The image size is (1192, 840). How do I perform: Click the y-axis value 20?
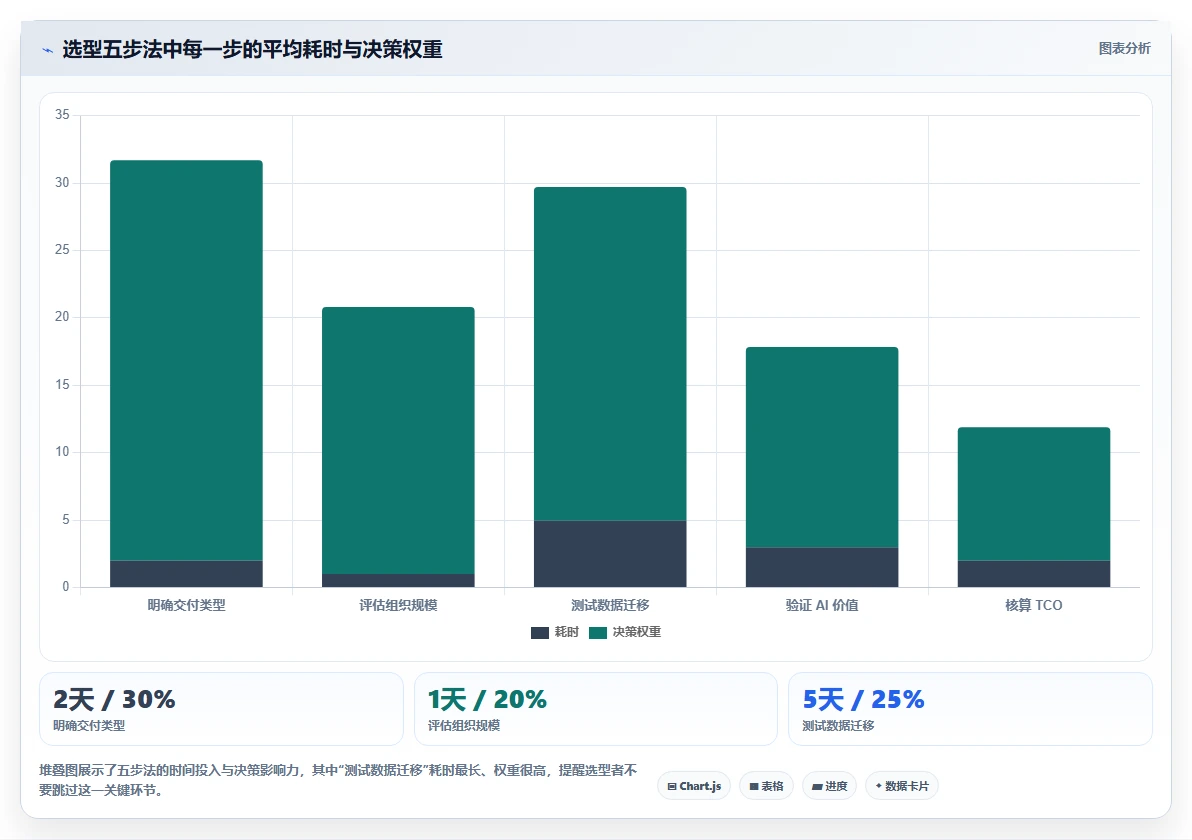click(62, 317)
